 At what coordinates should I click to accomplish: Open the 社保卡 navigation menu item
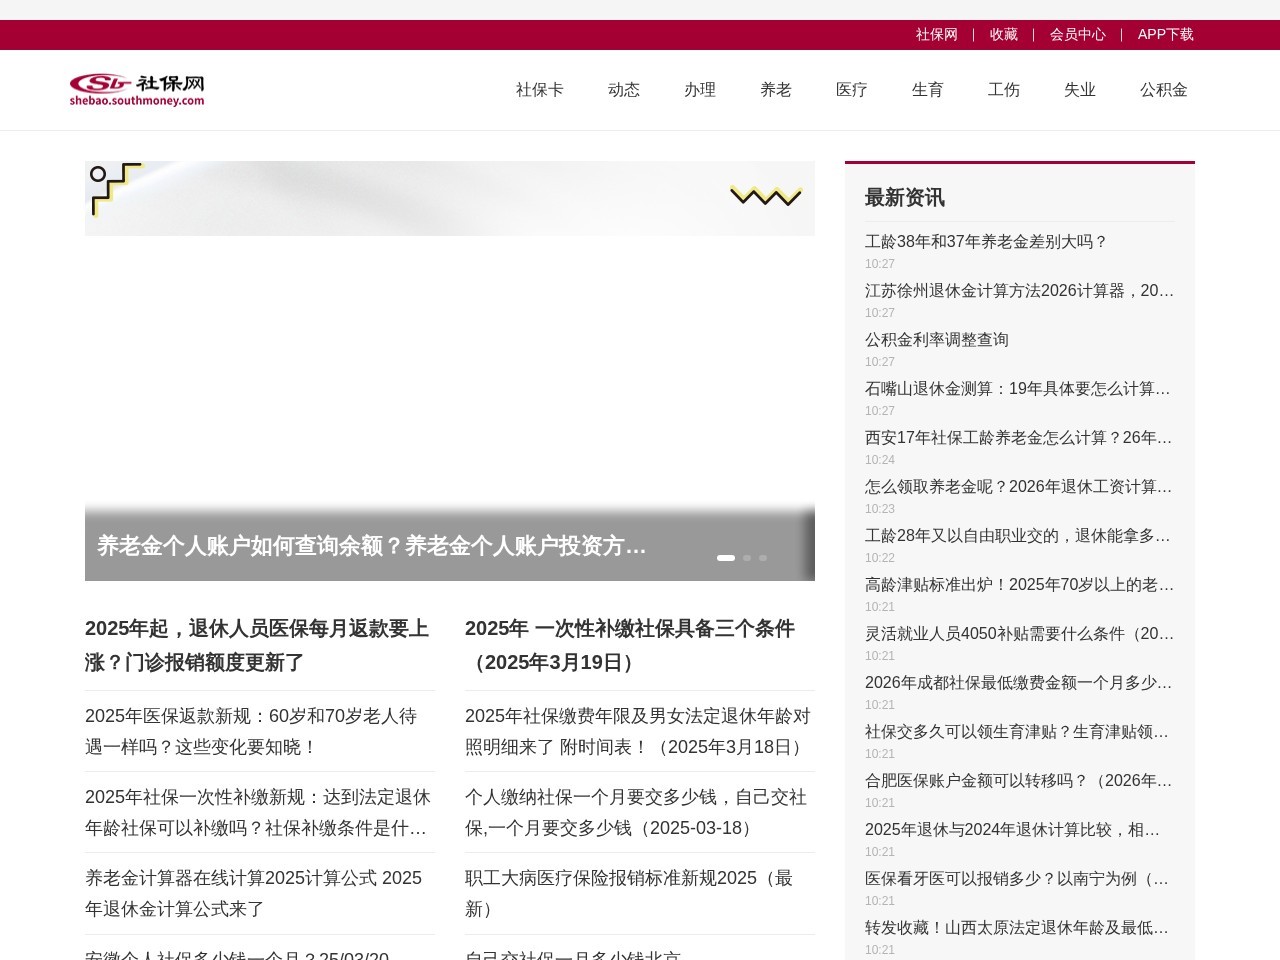click(x=540, y=90)
